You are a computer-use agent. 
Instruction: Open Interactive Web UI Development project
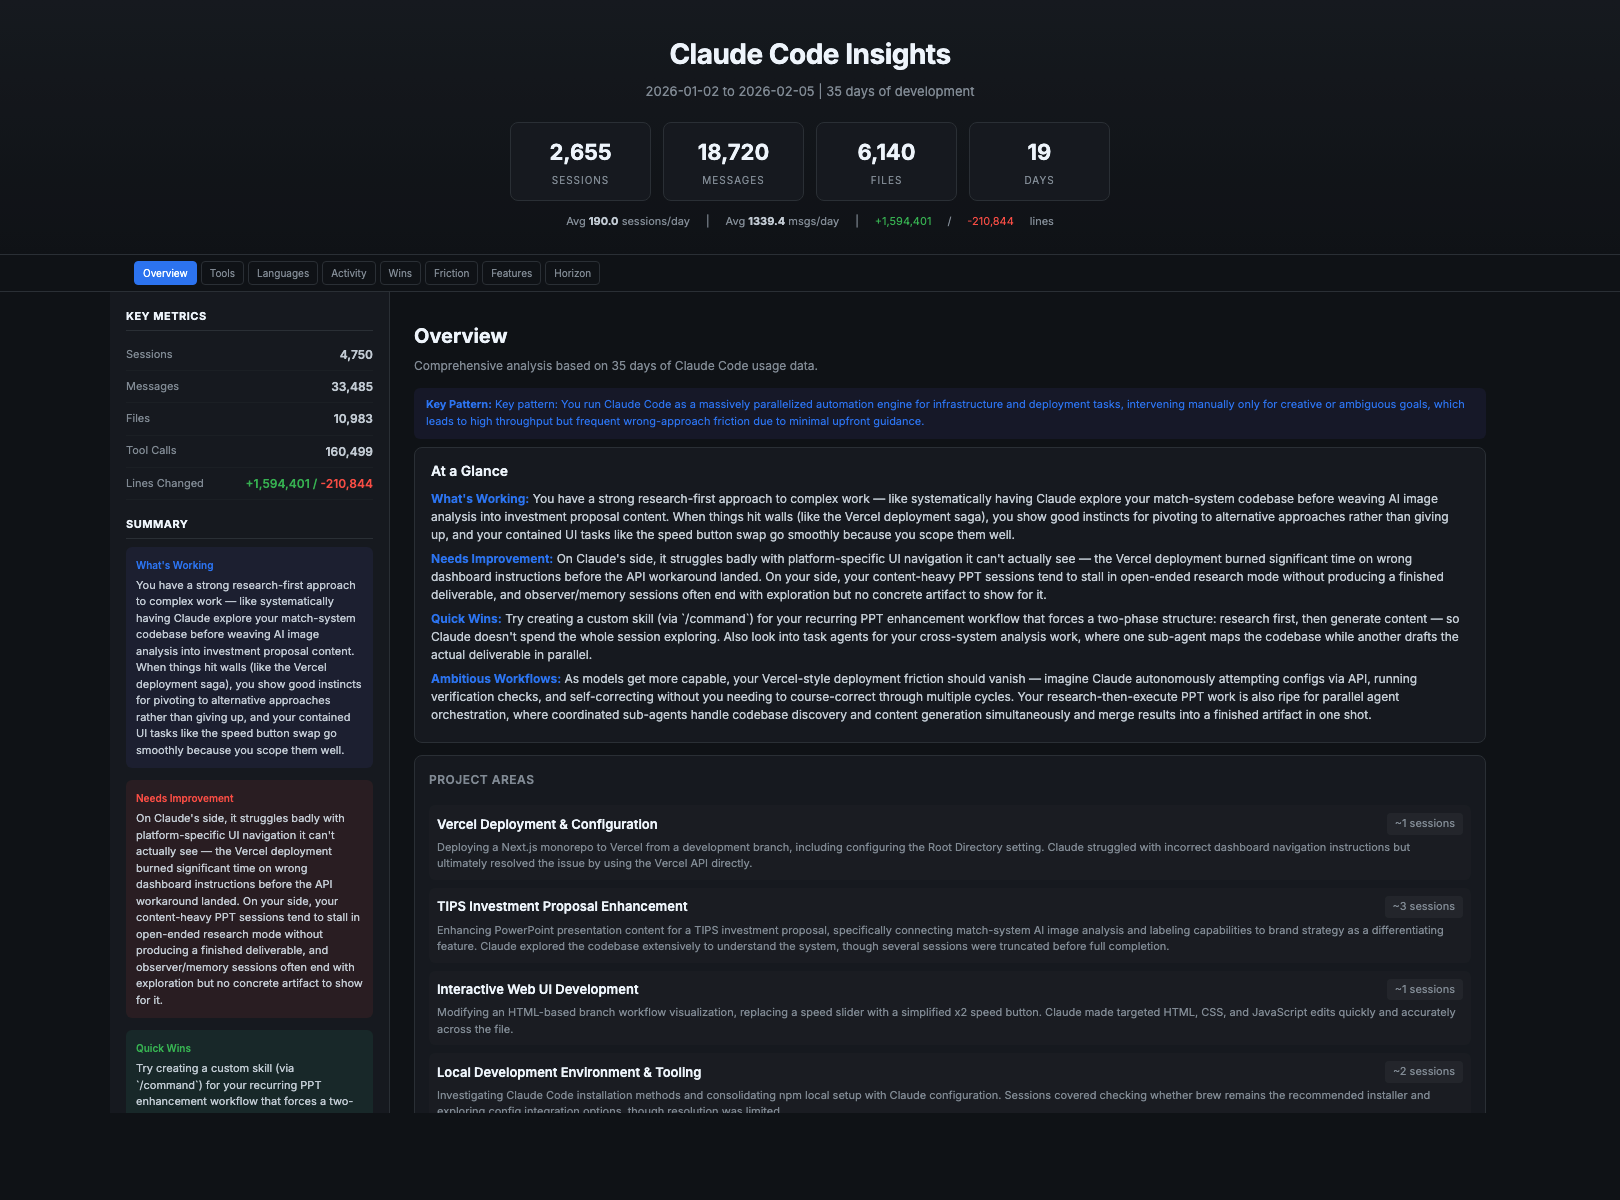[x=950, y=1008]
